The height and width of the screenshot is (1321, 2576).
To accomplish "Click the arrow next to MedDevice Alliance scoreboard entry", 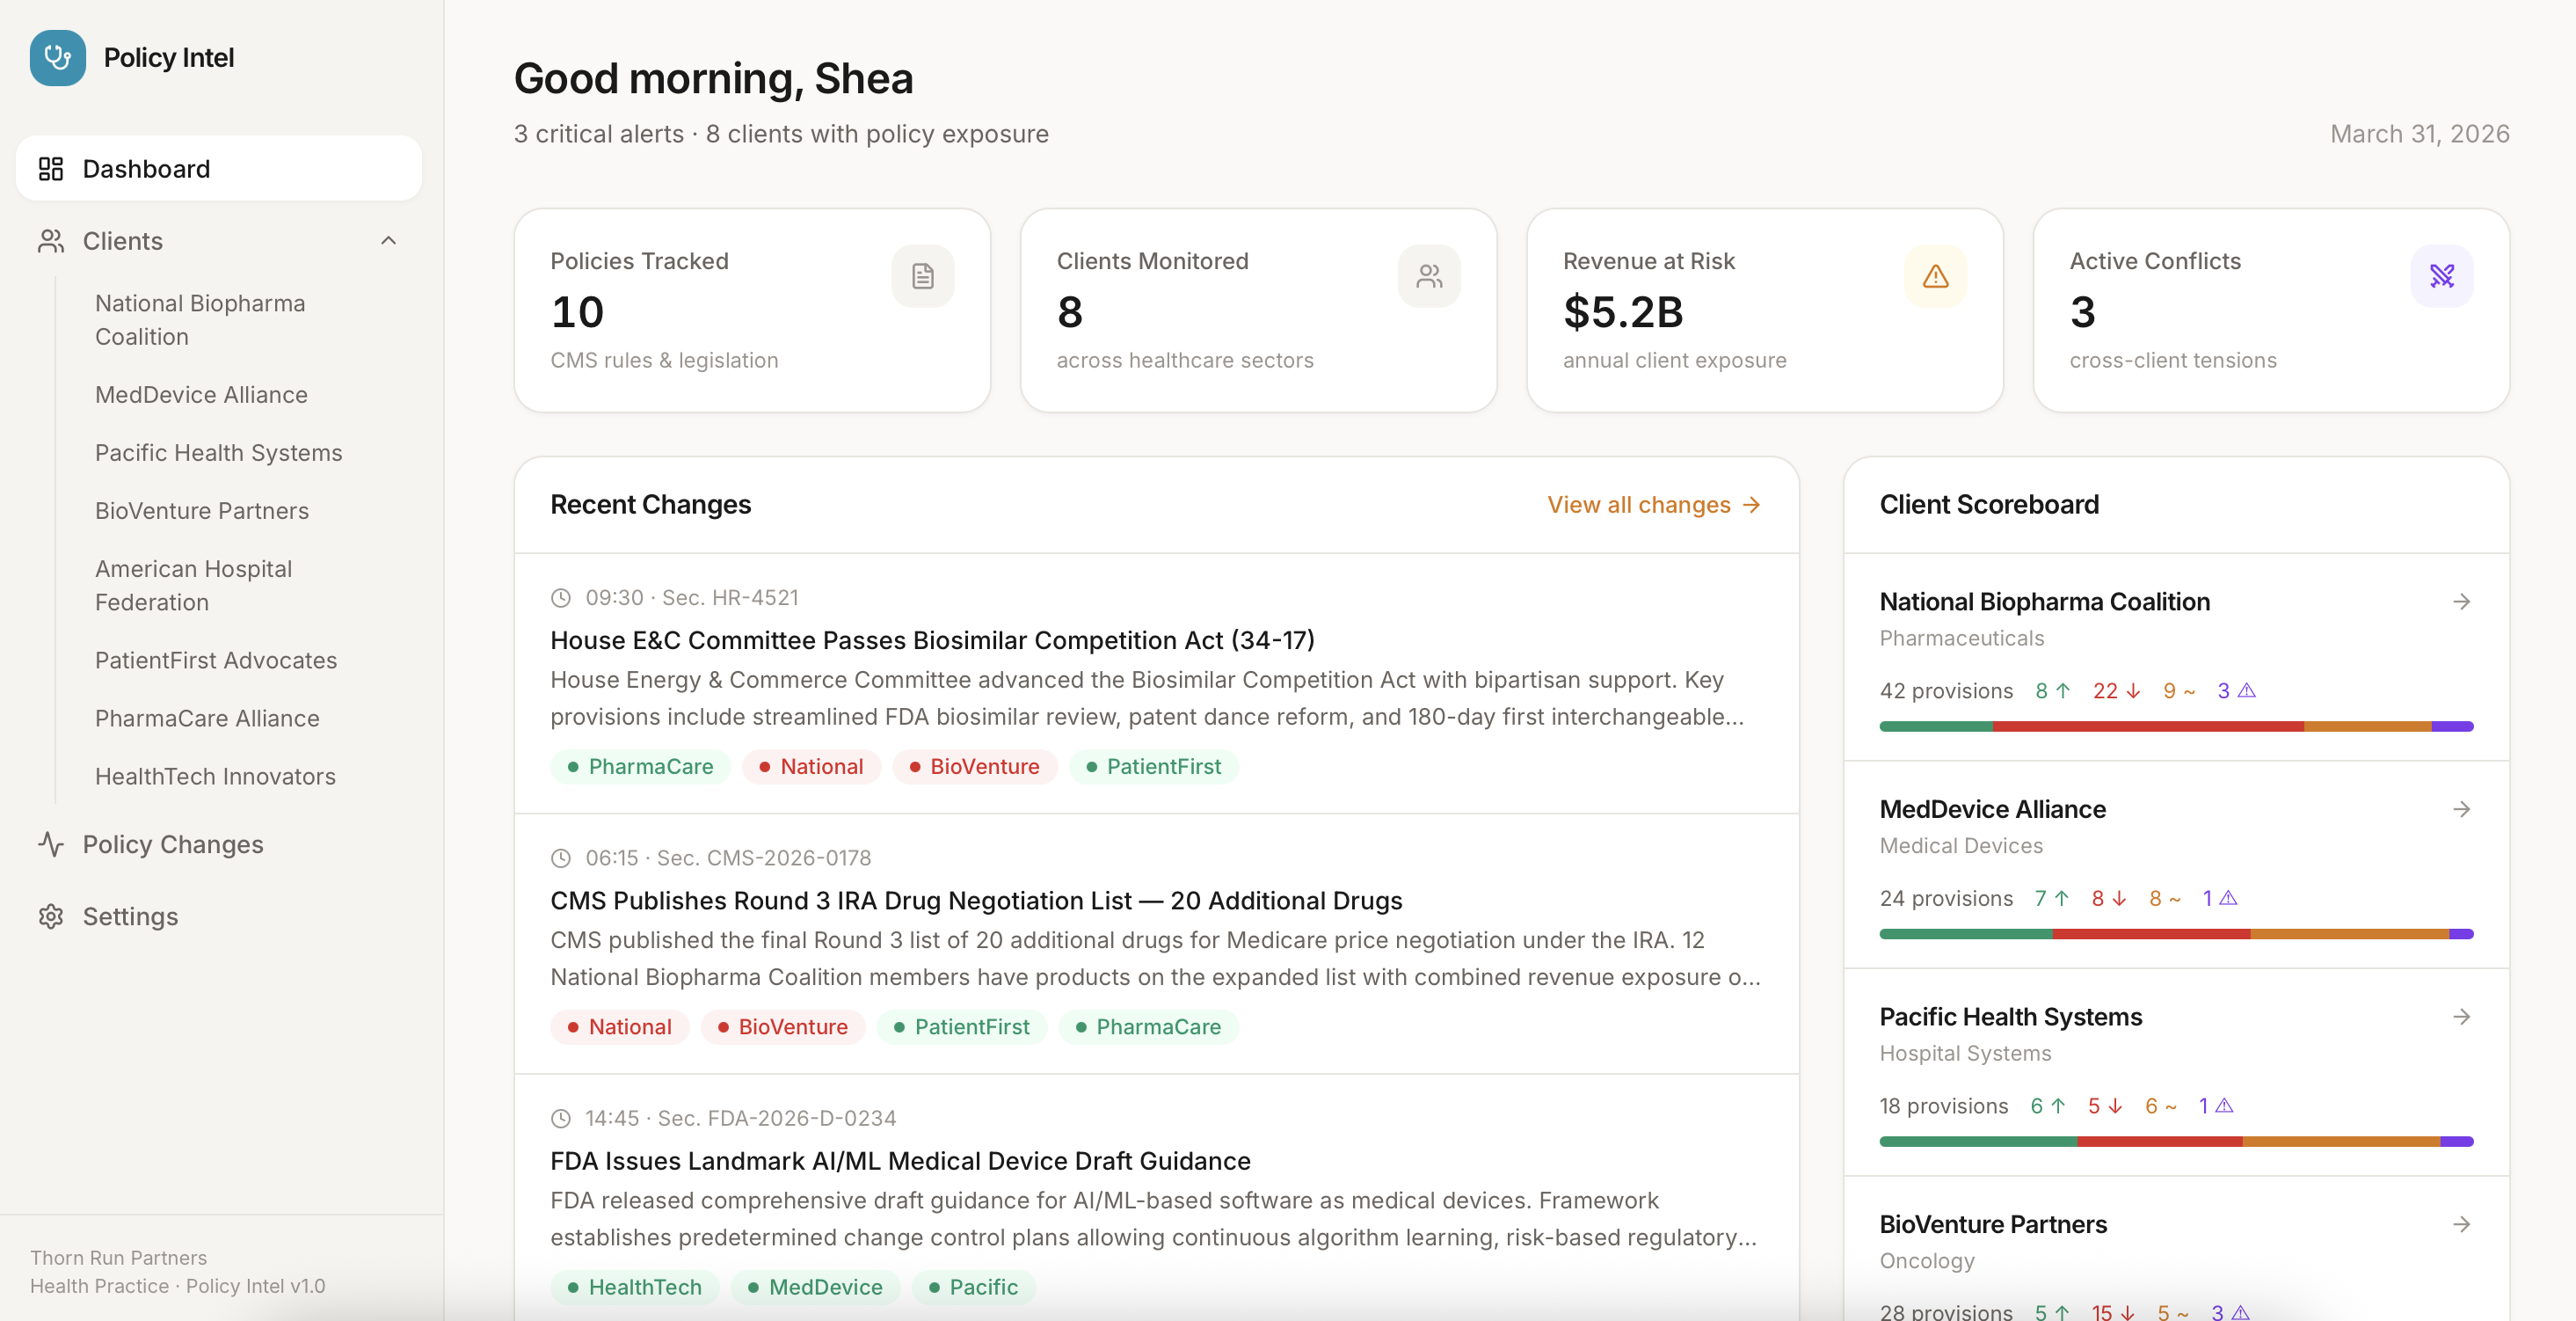I will (2462, 809).
